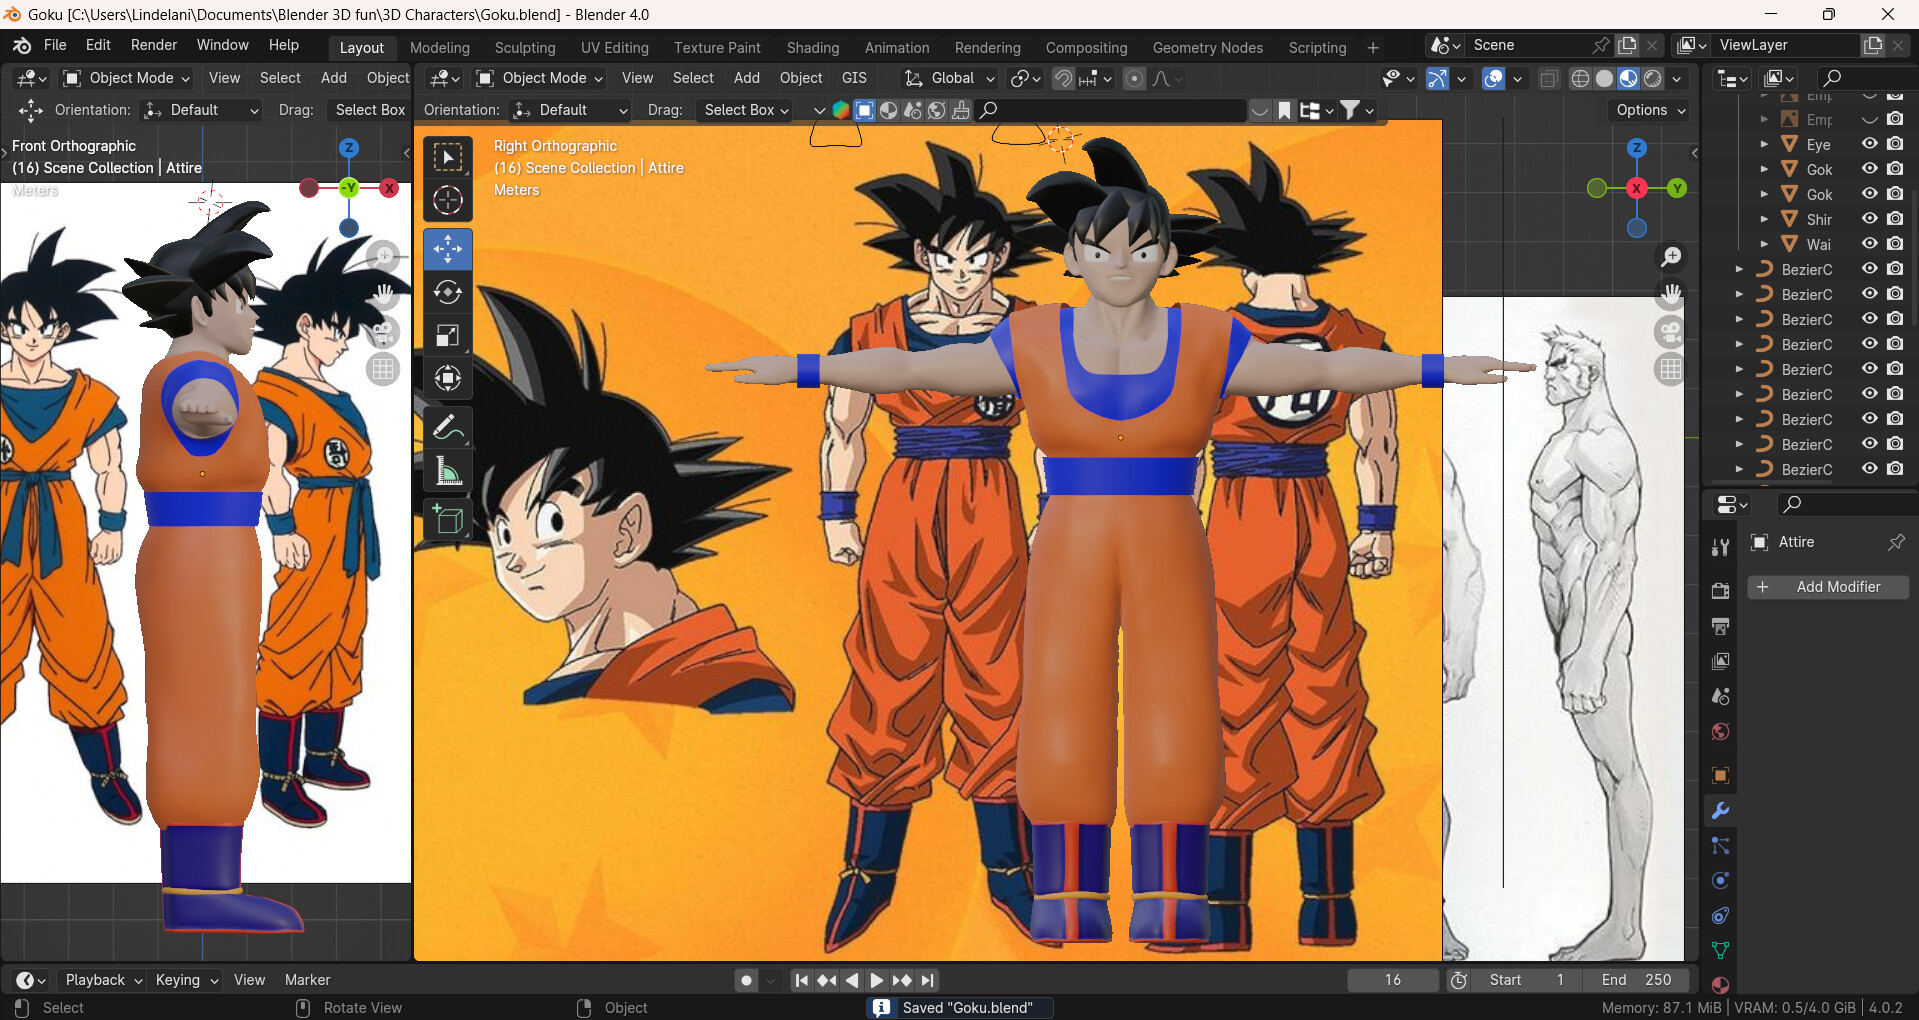Open the shading options dropdown arrow
This screenshot has width=1919, height=1020.
(x=1677, y=78)
